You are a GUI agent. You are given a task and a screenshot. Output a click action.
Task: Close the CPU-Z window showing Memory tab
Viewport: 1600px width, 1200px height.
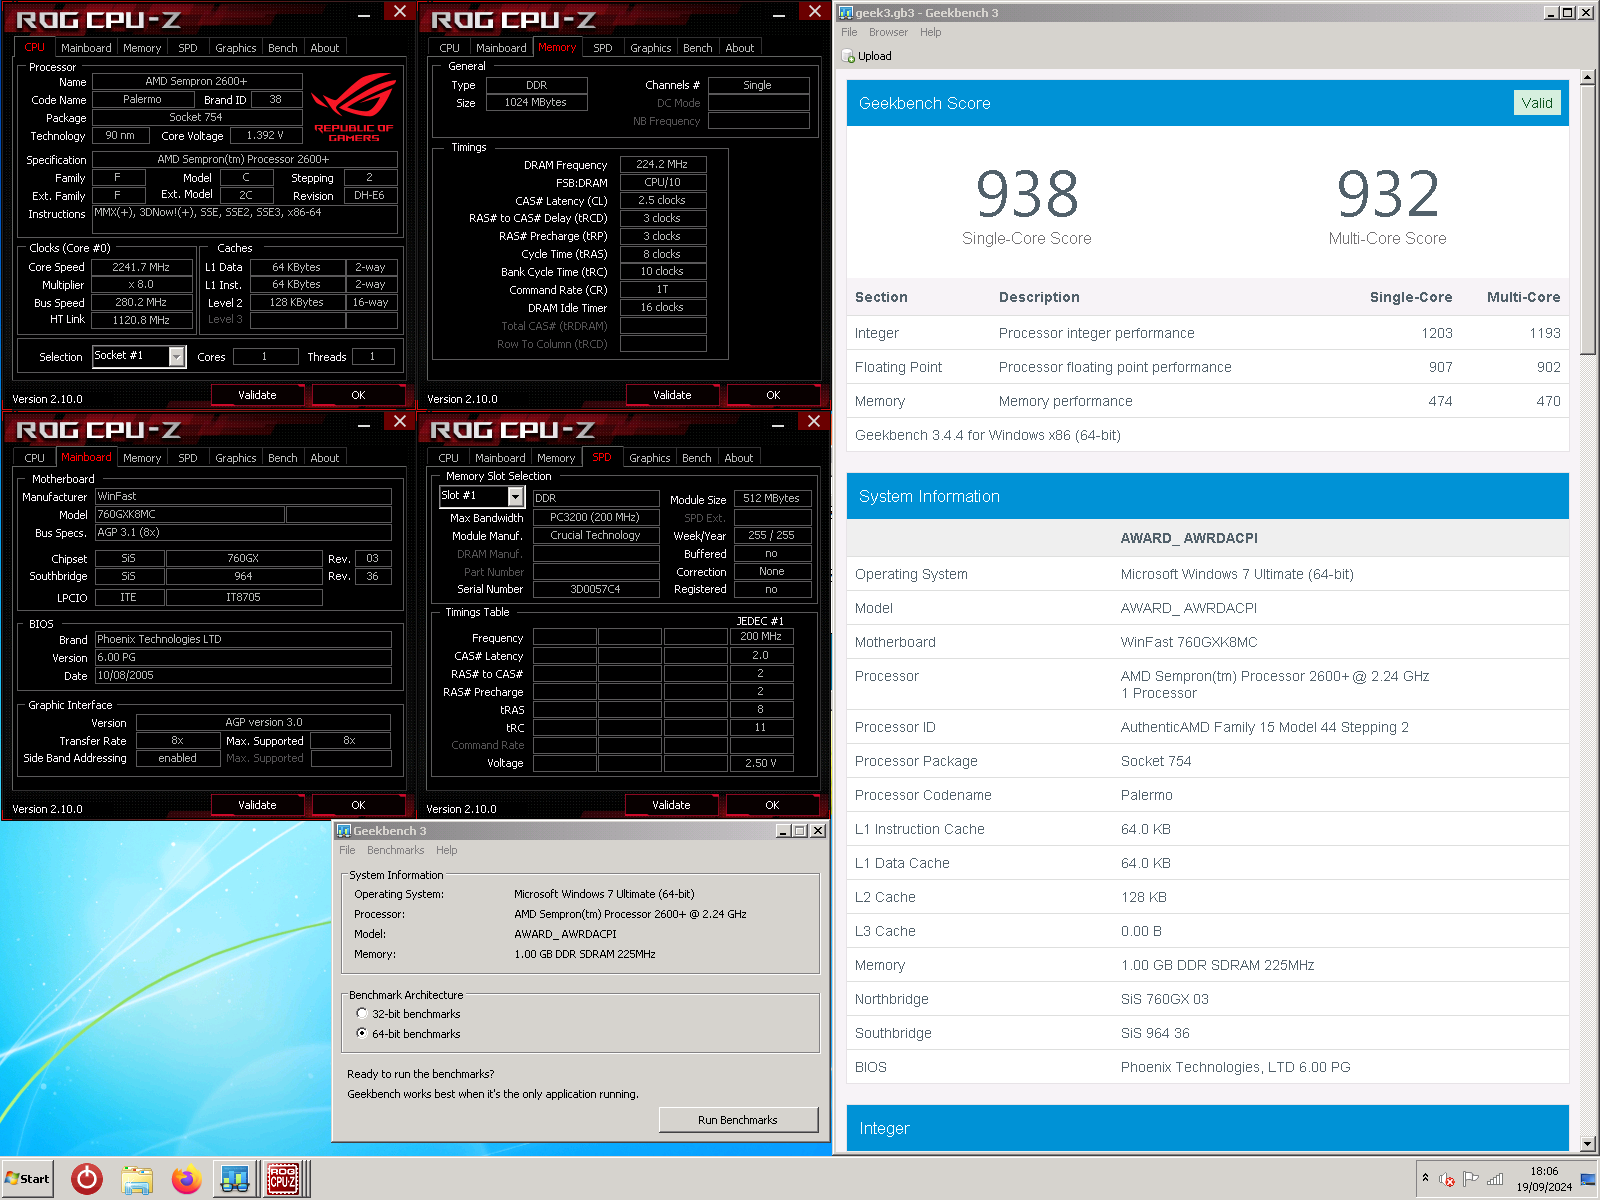814,11
